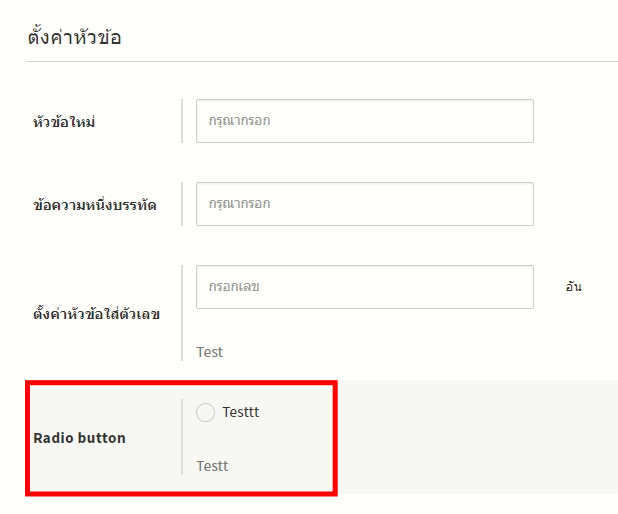This screenshot has height=514, width=618.
Task: Click the Test helper text under number field
Action: click(210, 352)
